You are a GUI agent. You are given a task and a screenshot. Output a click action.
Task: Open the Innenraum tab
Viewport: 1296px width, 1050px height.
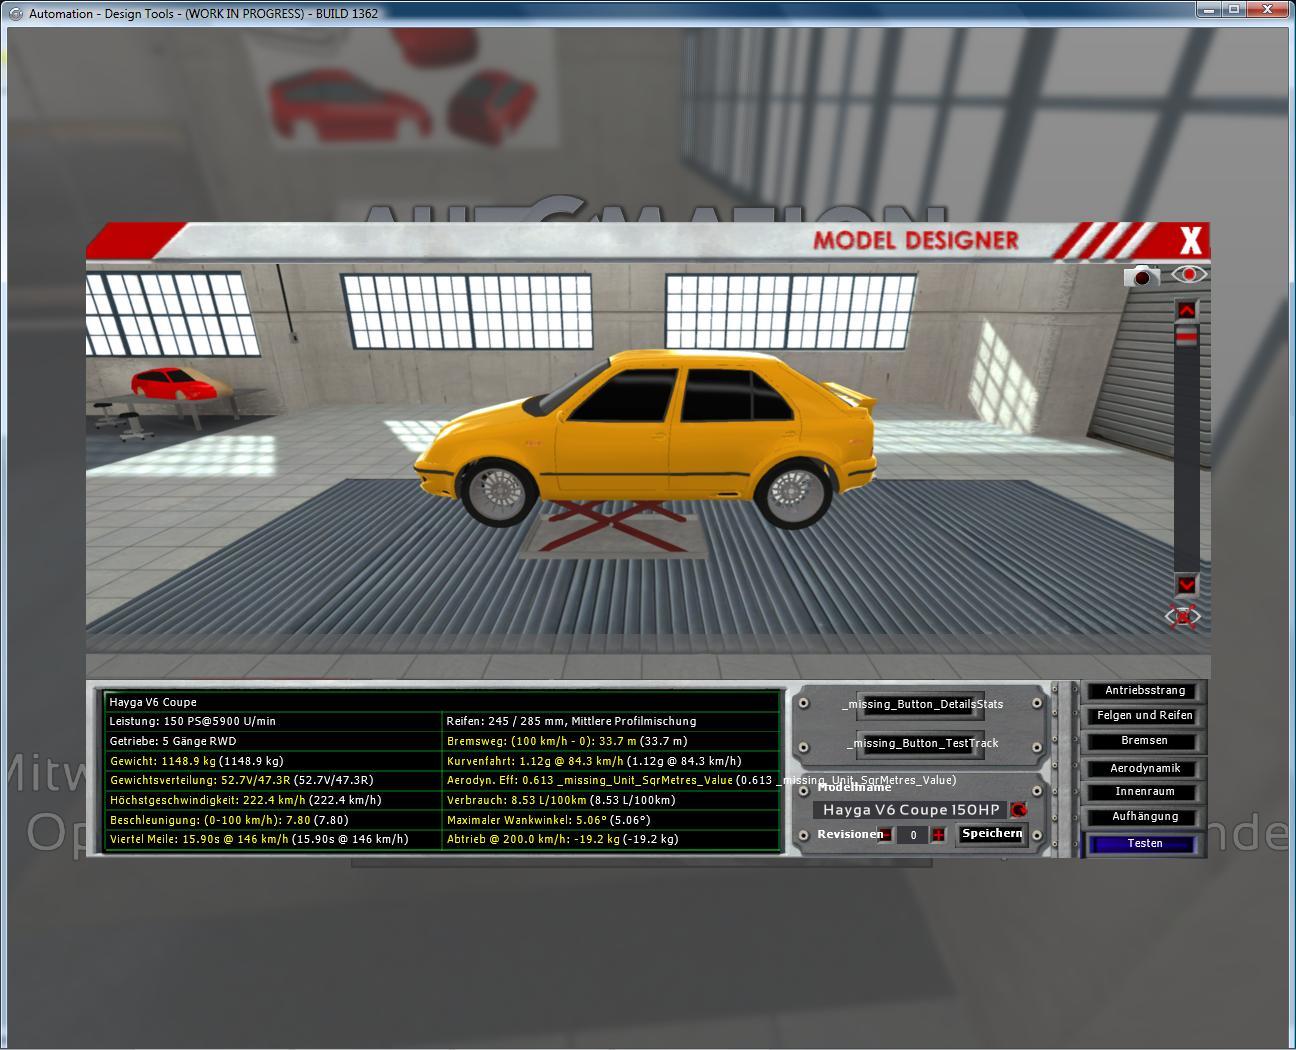(x=1145, y=792)
